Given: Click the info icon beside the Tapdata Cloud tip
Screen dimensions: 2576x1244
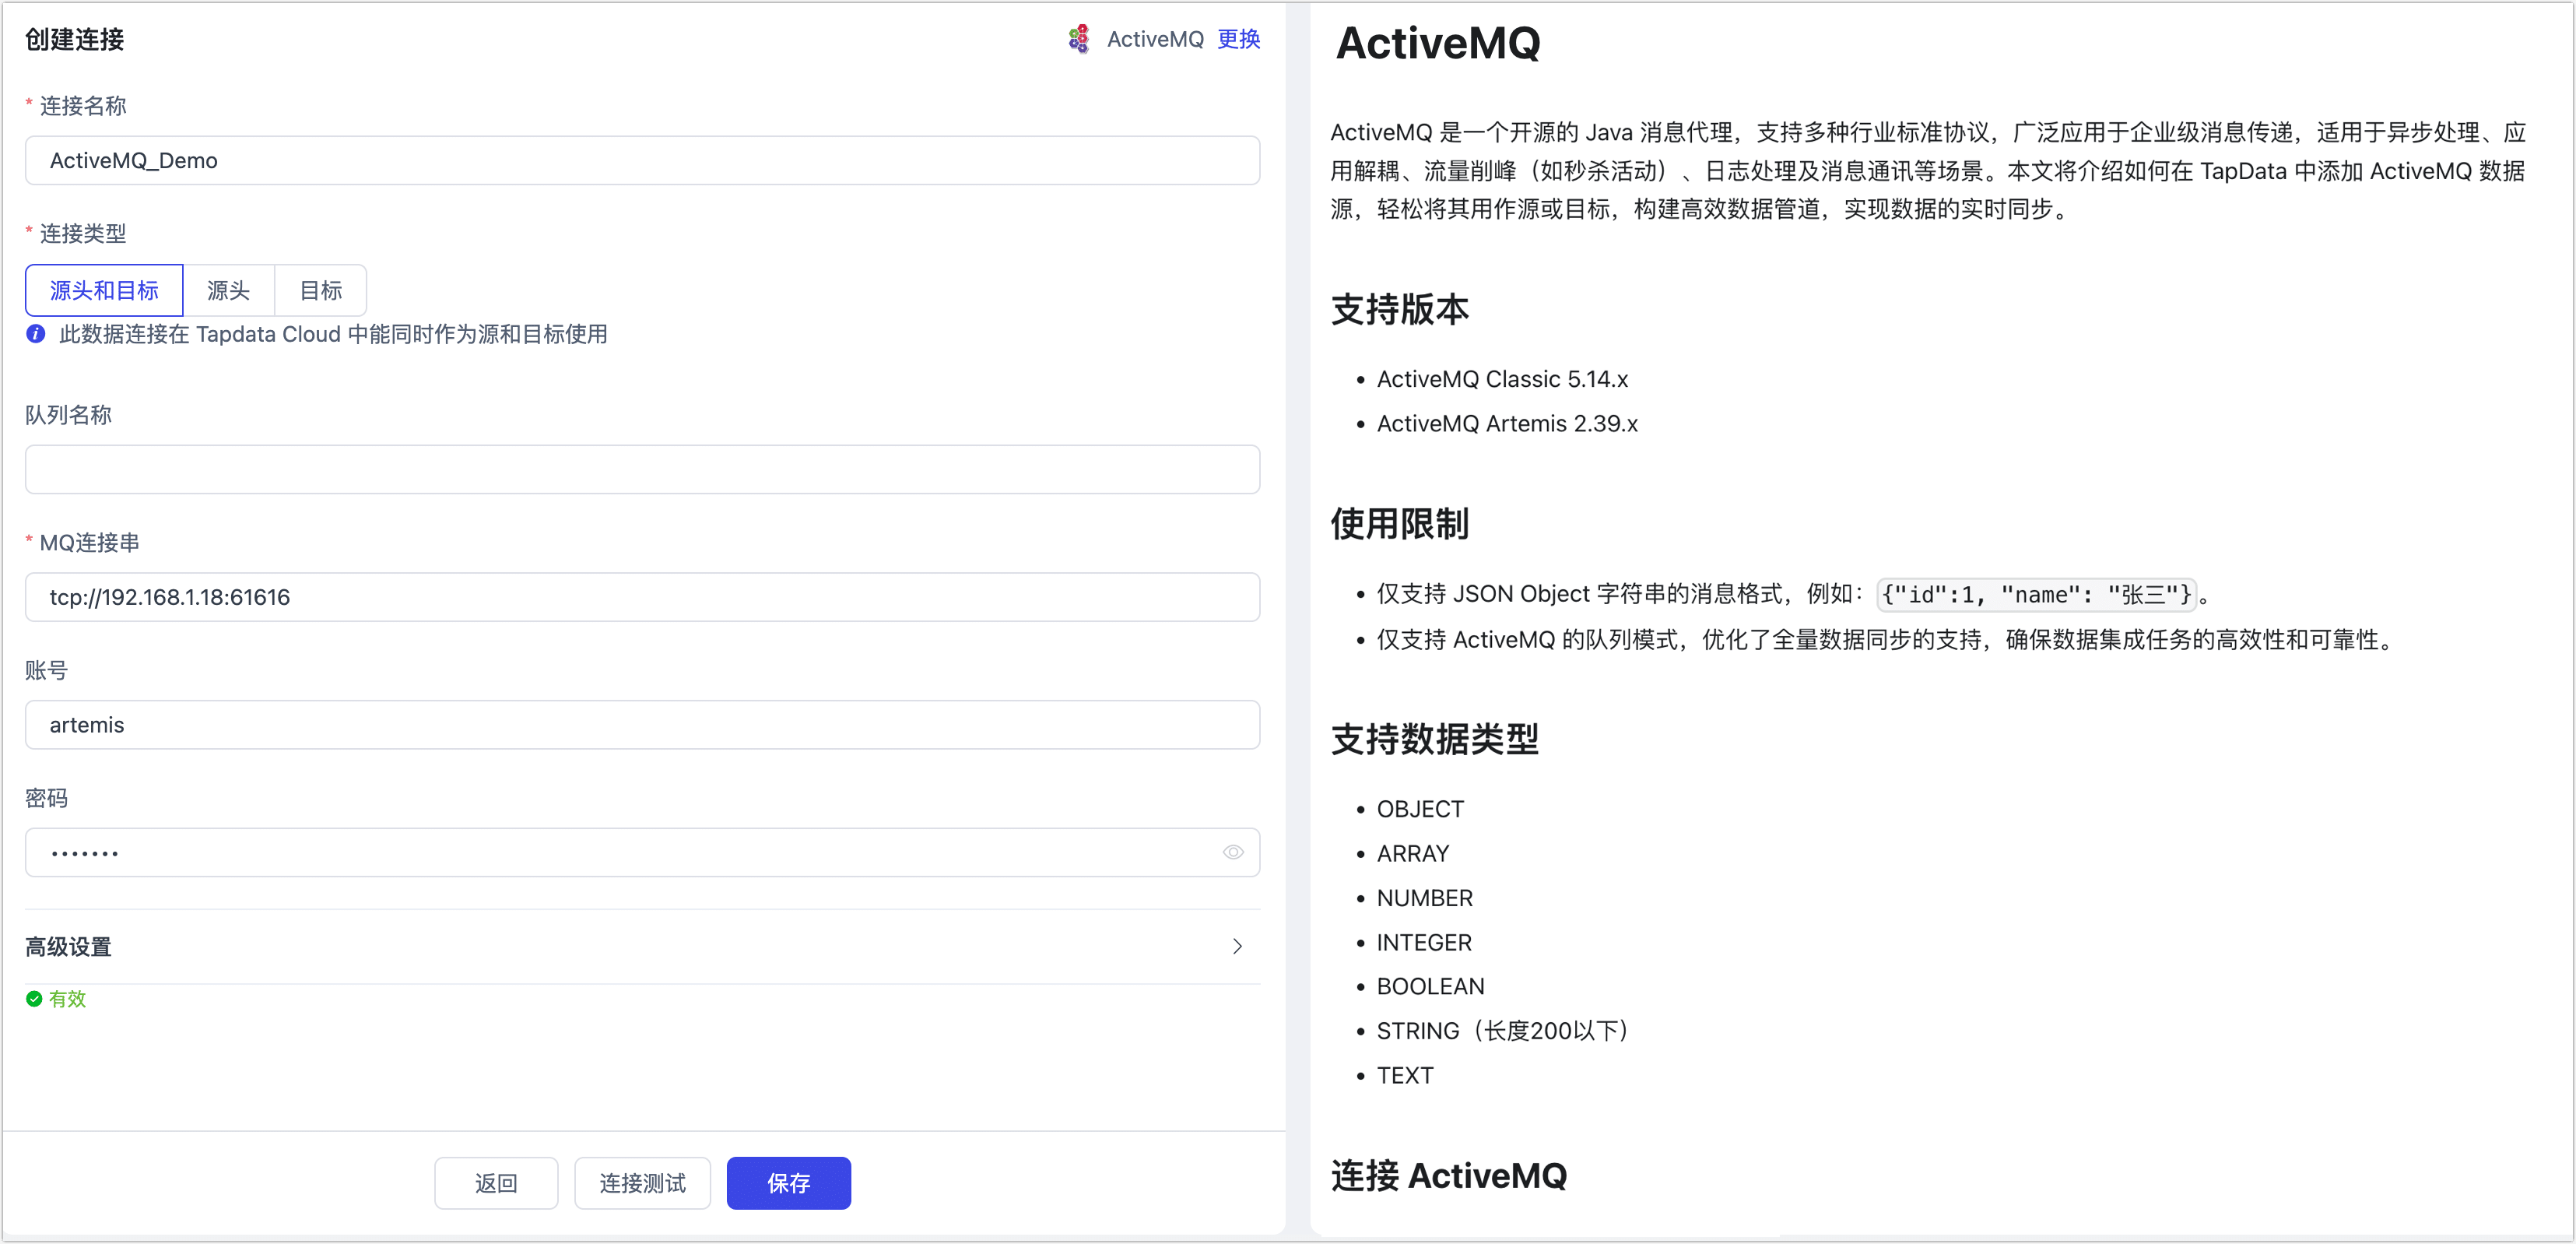Looking at the screenshot, I should click(x=34, y=335).
